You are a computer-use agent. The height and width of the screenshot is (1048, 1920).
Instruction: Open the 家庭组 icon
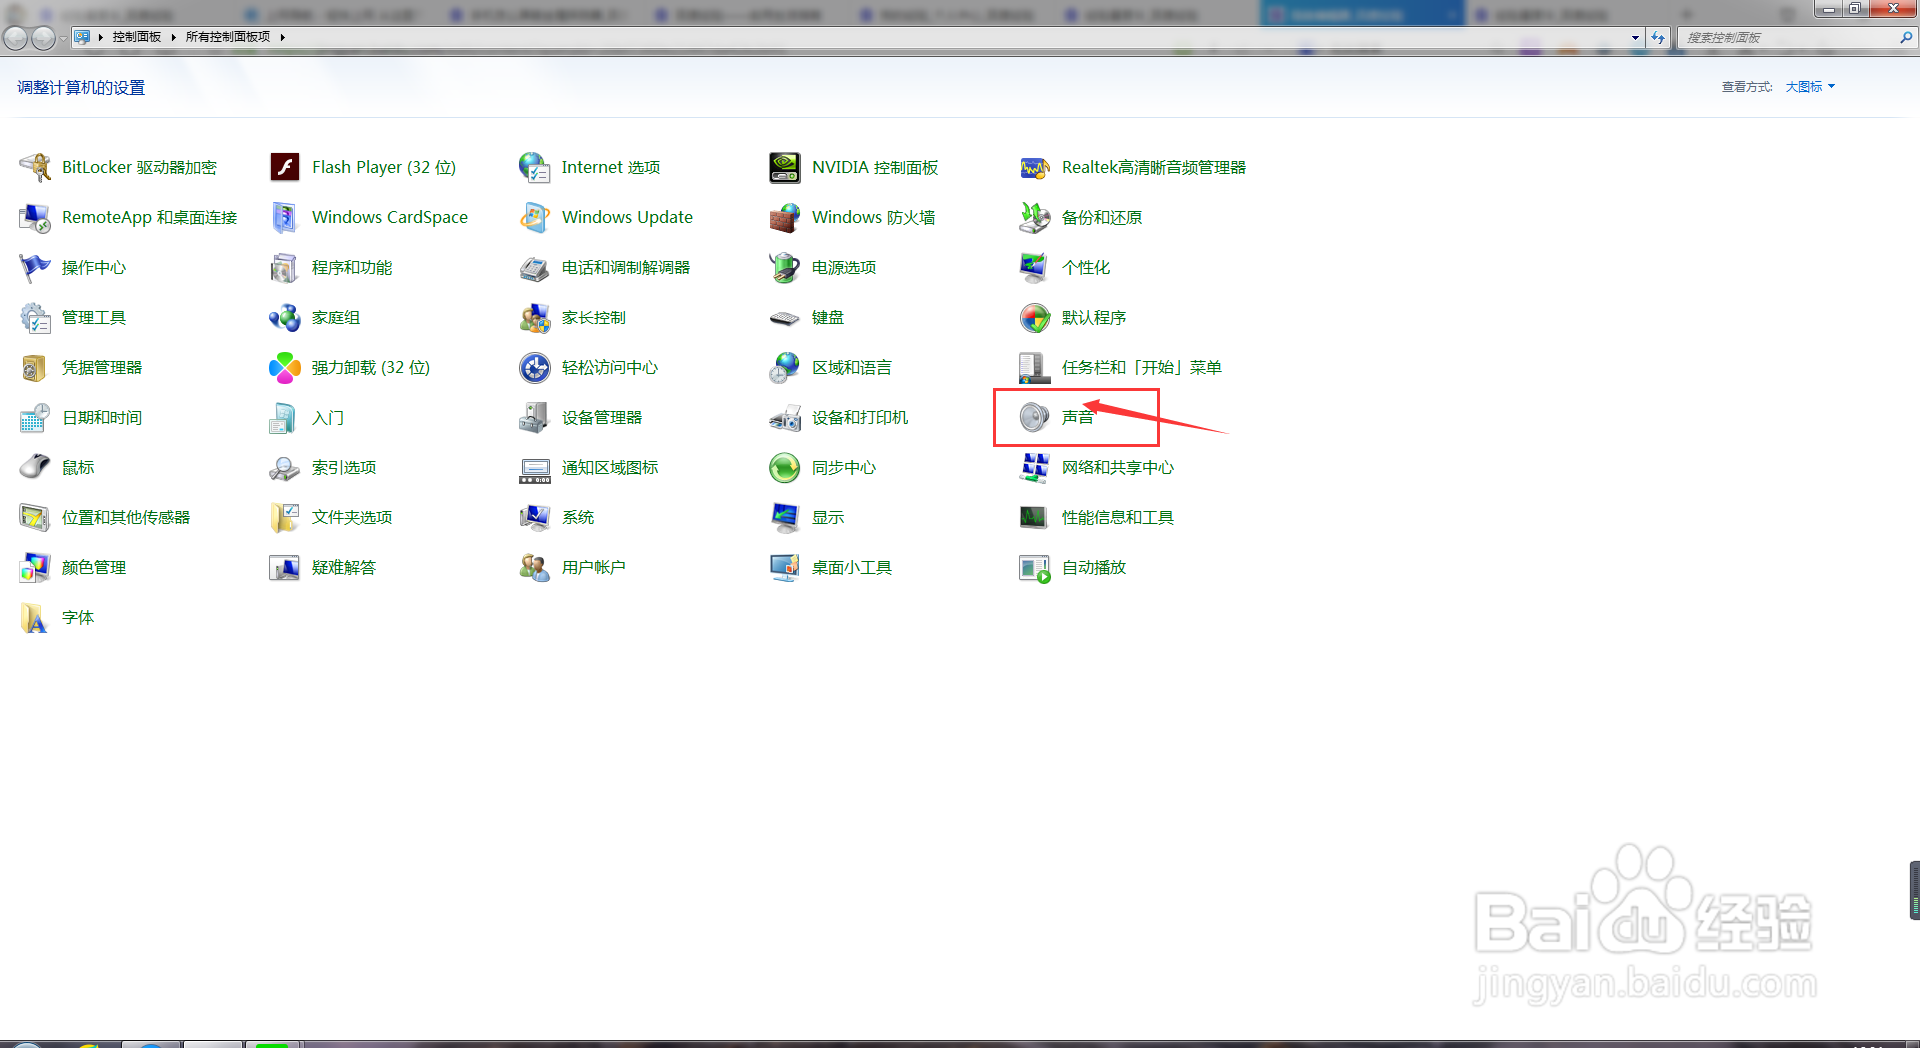point(285,317)
